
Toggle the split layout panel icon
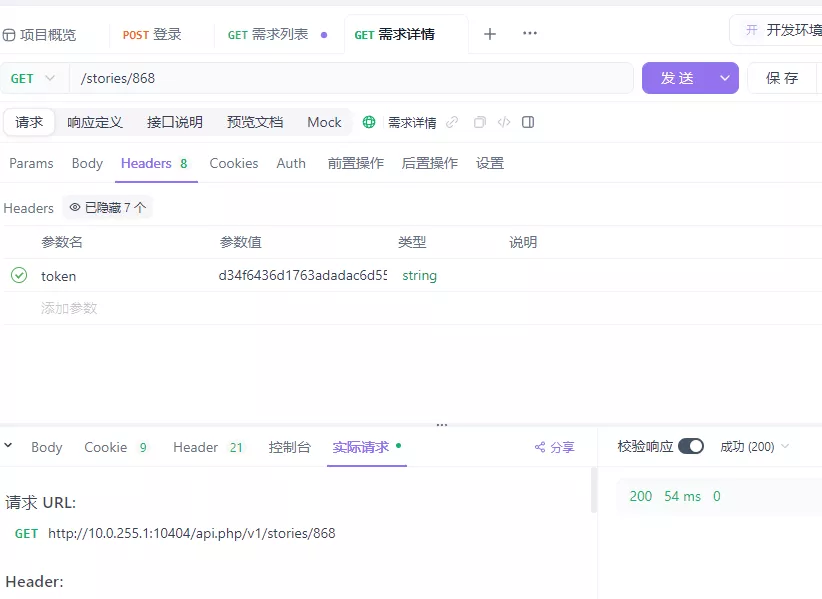(528, 122)
